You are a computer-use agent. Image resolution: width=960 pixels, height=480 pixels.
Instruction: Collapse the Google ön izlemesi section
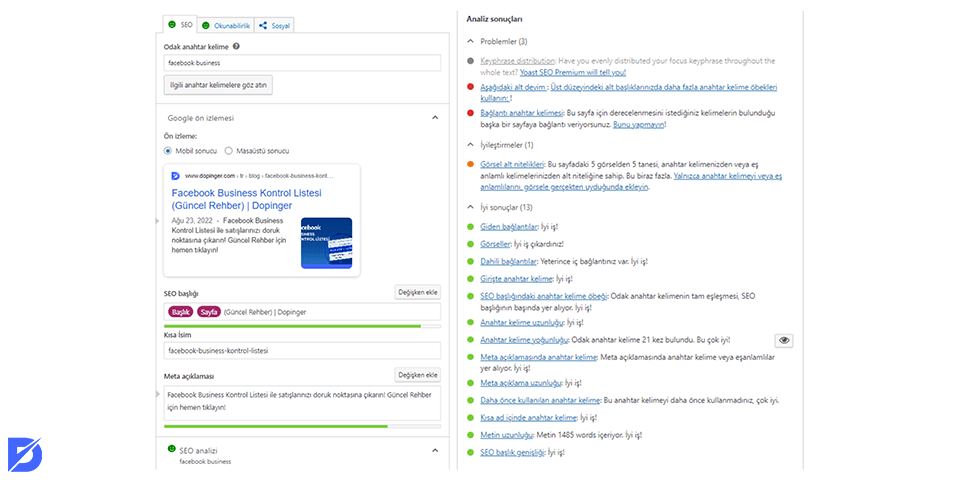435,118
